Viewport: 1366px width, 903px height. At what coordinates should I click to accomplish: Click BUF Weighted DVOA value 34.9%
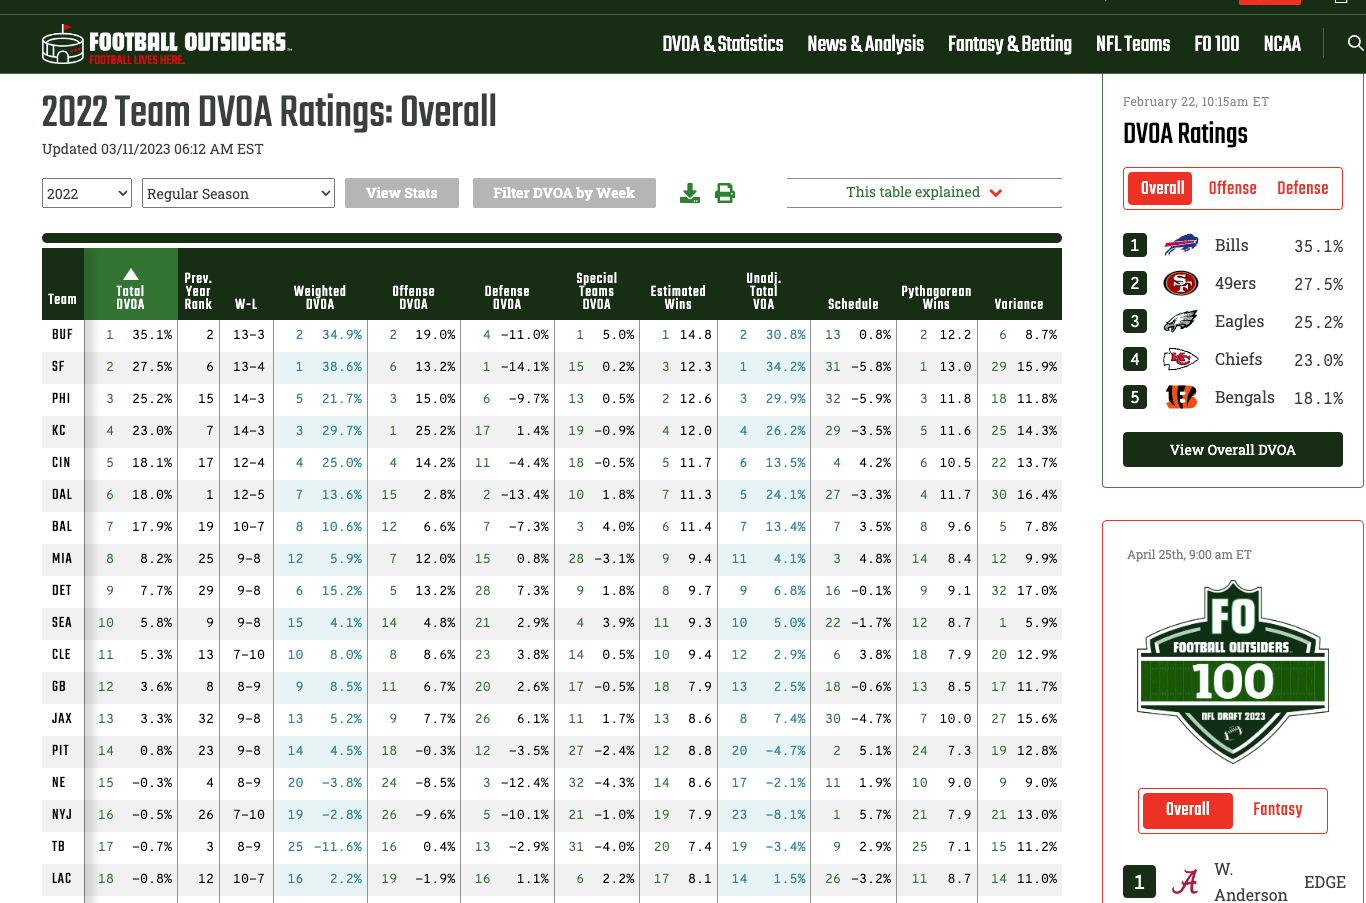point(342,335)
